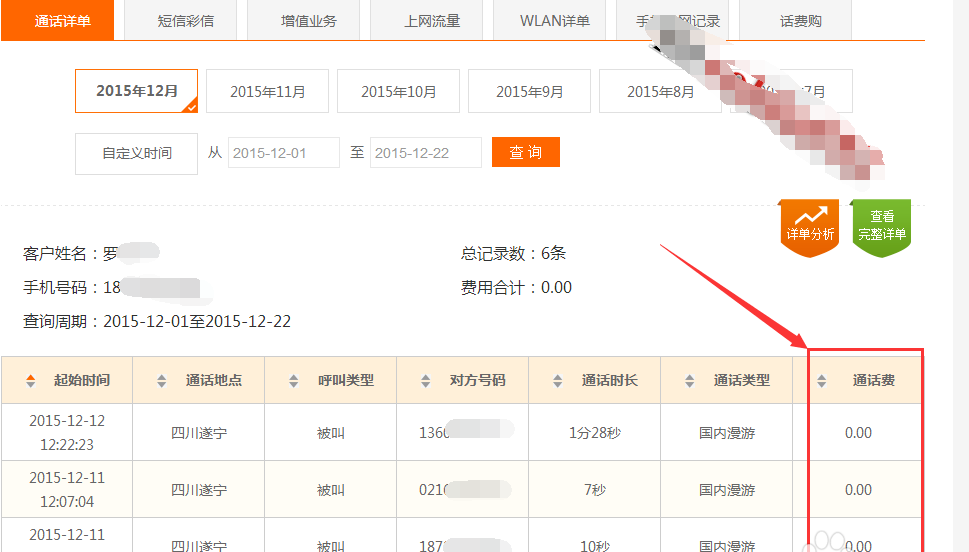
Task: Select the 2015年12月 month option
Action: tap(136, 91)
